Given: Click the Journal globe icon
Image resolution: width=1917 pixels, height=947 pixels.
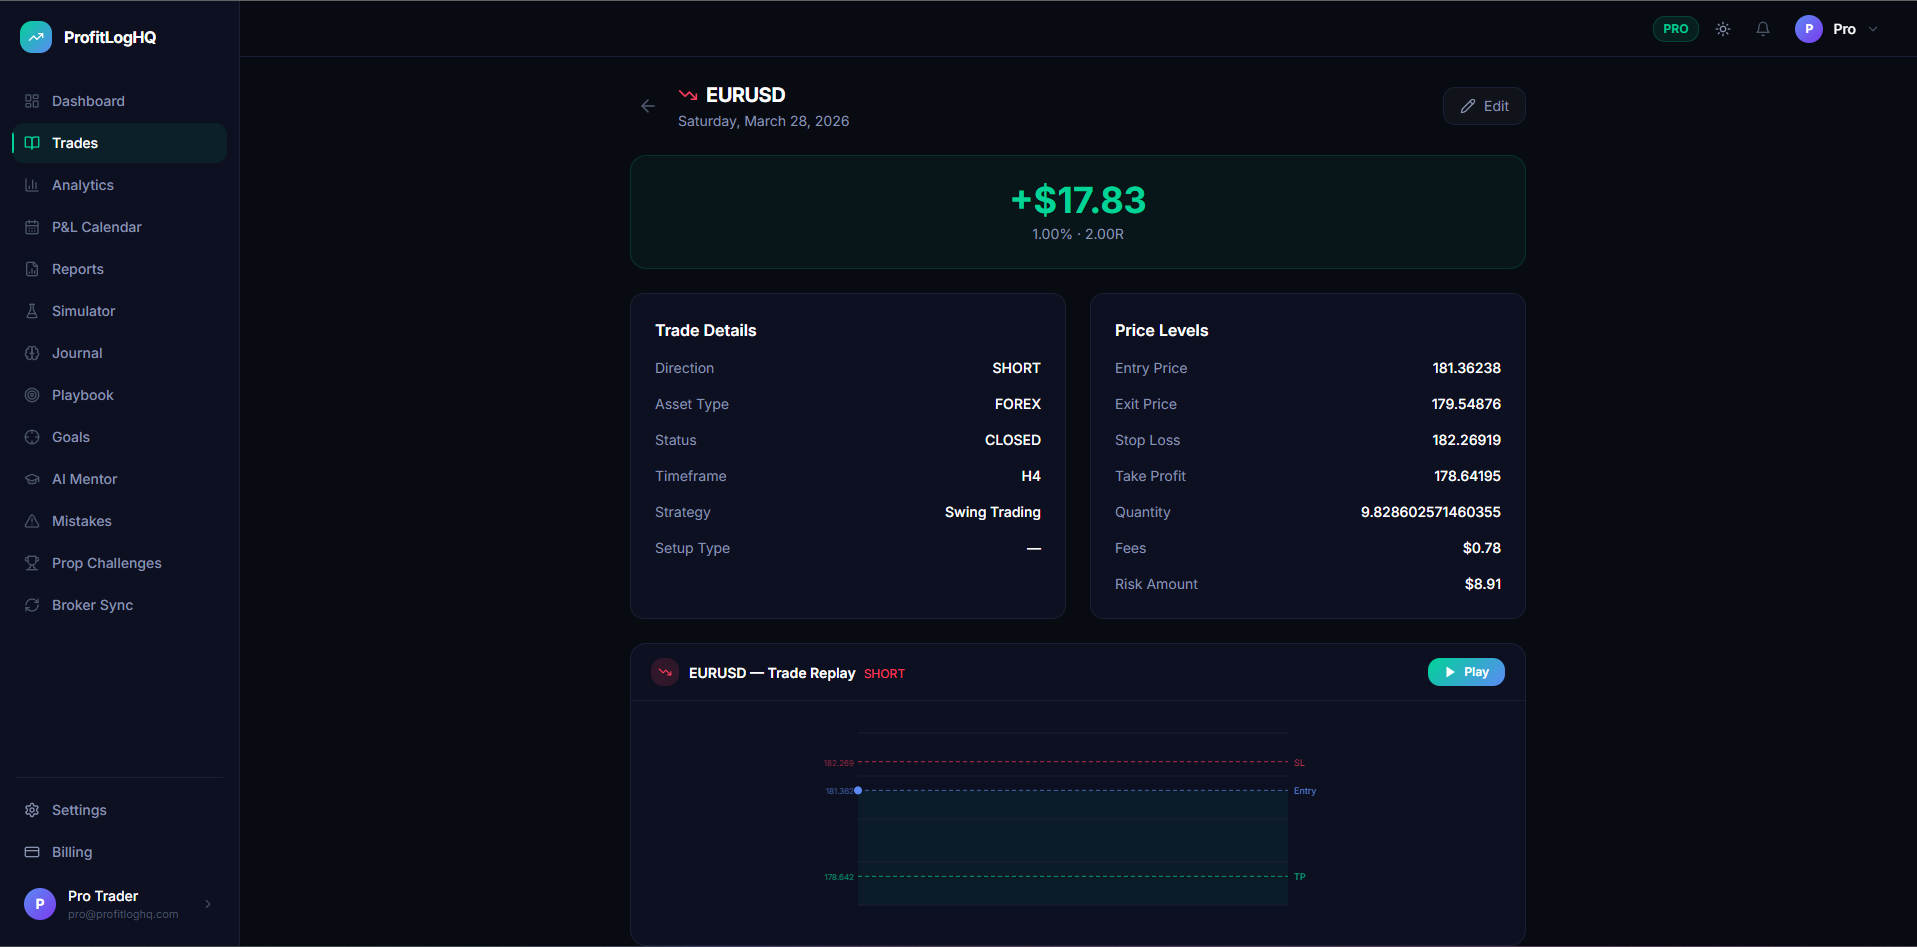Looking at the screenshot, I should pos(33,353).
